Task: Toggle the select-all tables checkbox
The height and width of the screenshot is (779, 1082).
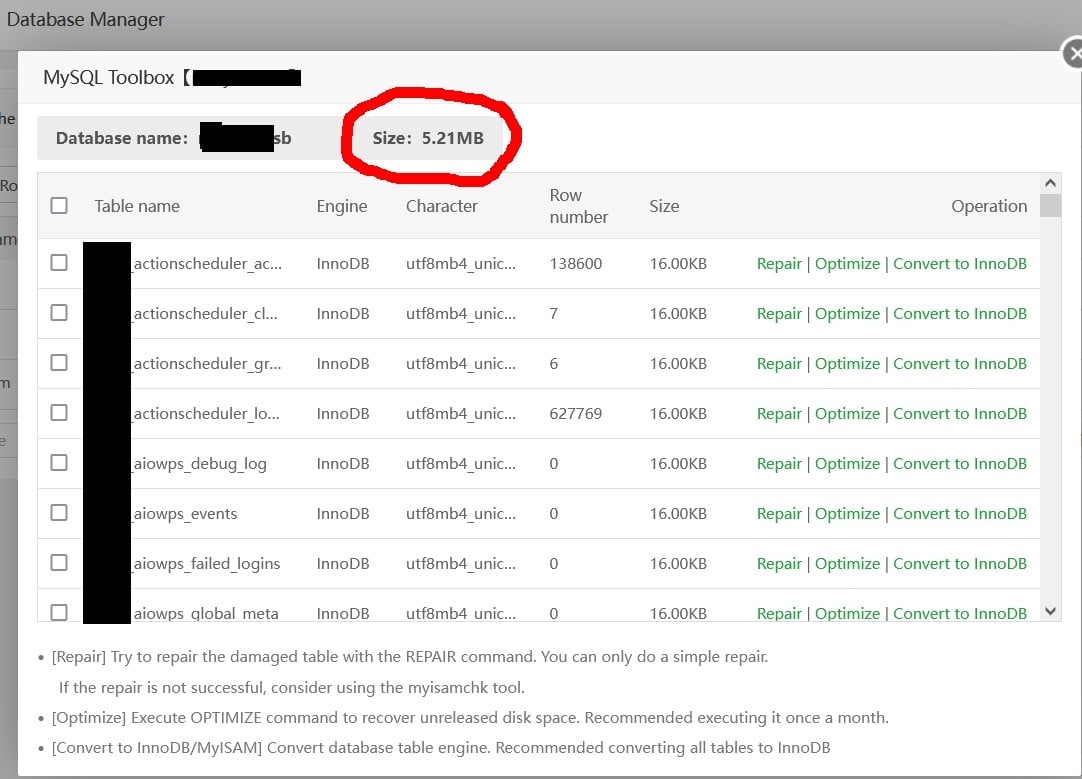Action: [x=59, y=206]
